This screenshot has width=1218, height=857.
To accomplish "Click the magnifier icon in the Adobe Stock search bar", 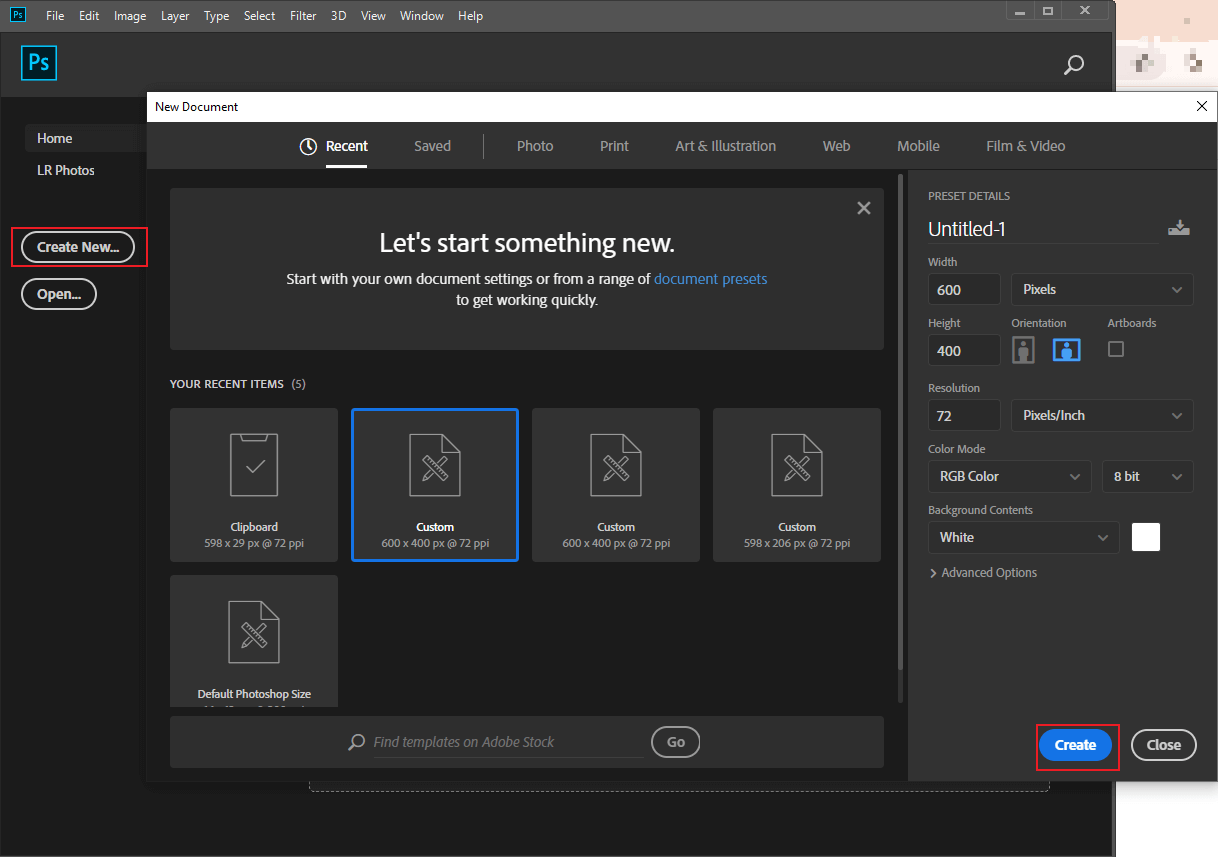I will click(356, 742).
